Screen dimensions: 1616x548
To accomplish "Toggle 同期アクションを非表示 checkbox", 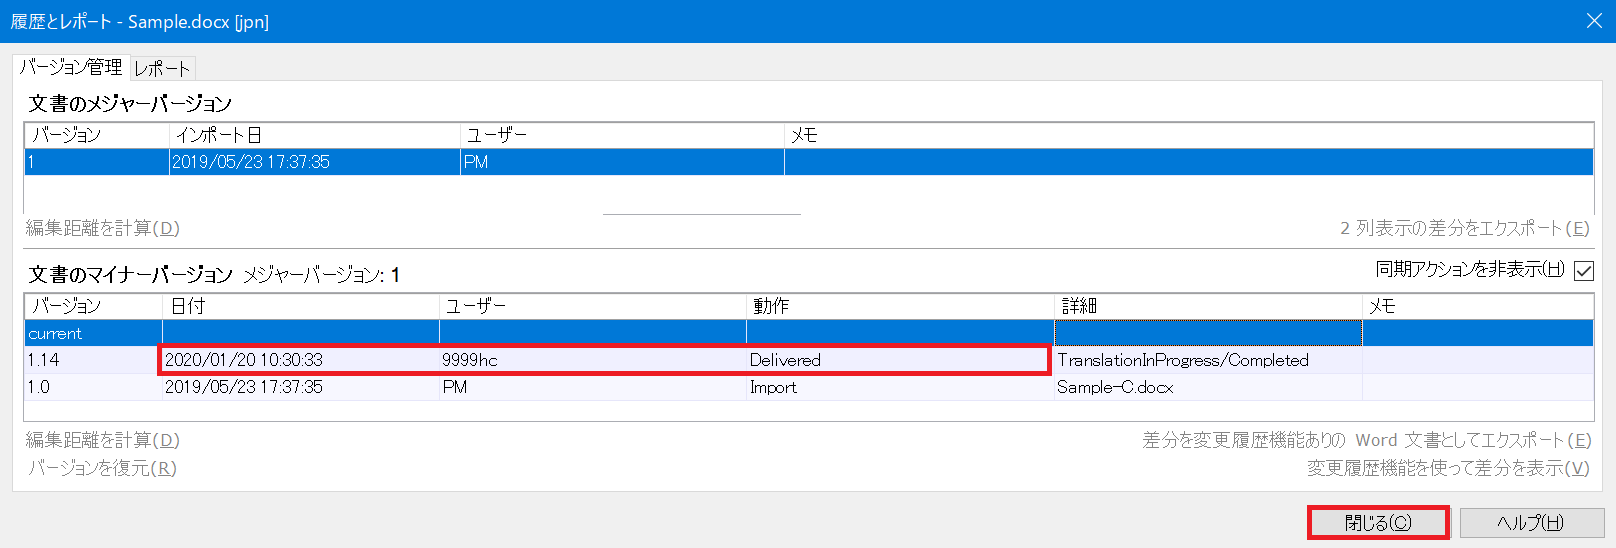I will [x=1584, y=270].
